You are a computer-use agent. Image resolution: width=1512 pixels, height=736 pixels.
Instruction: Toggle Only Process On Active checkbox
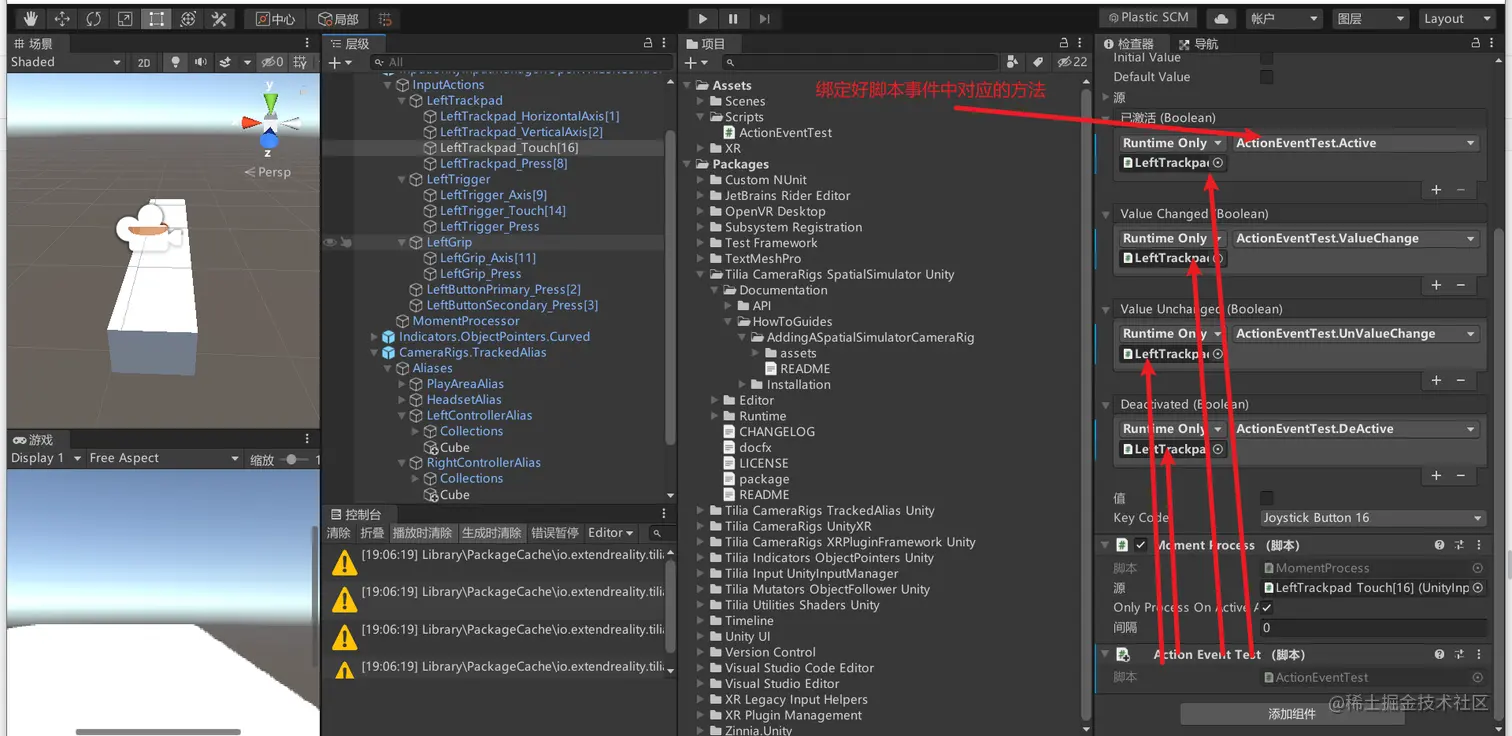pos(1267,608)
